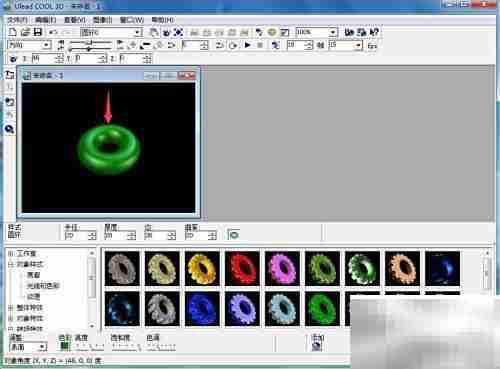Screen dimensions: 500x369
Task: Click the X coordinate input field
Action: click(x=44, y=59)
